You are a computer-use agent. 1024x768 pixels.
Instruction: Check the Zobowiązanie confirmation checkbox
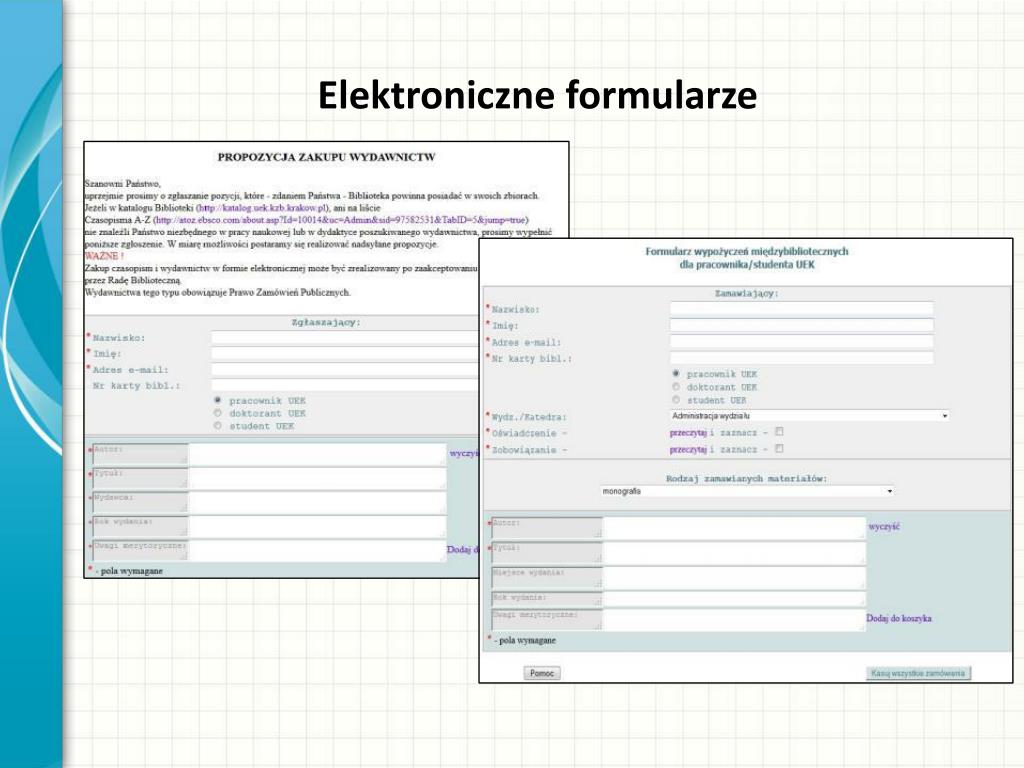[x=779, y=449]
